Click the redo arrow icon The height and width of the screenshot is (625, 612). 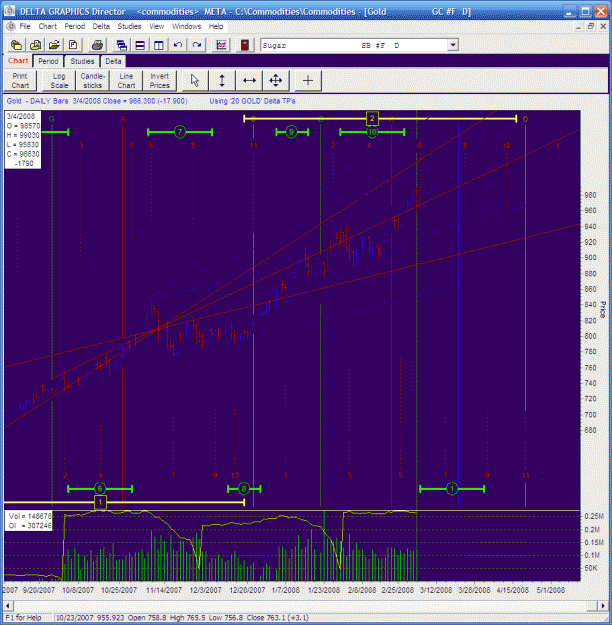[x=197, y=45]
